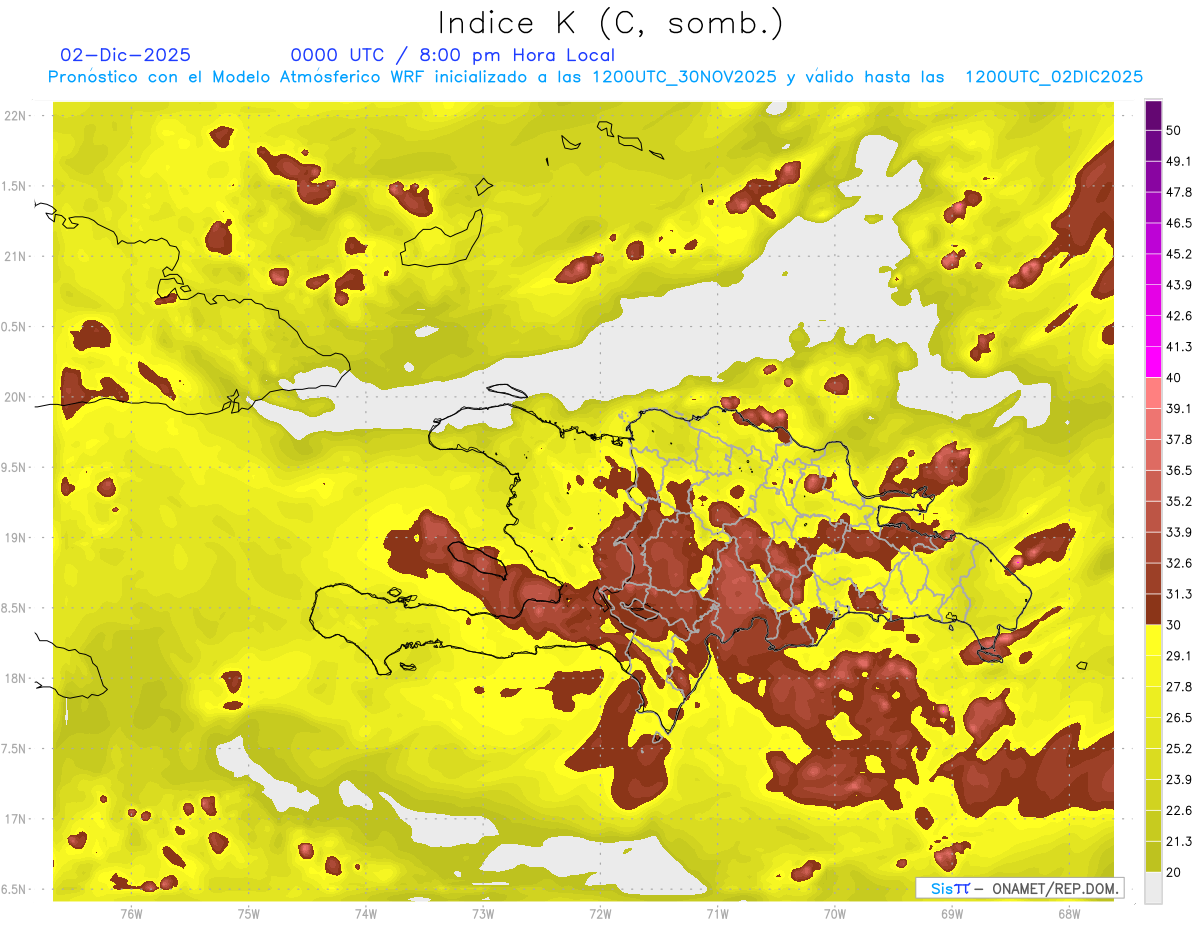The image size is (1200, 927).
Task: Click the dark purple swatch above the 50 label
Action: 1153,115
